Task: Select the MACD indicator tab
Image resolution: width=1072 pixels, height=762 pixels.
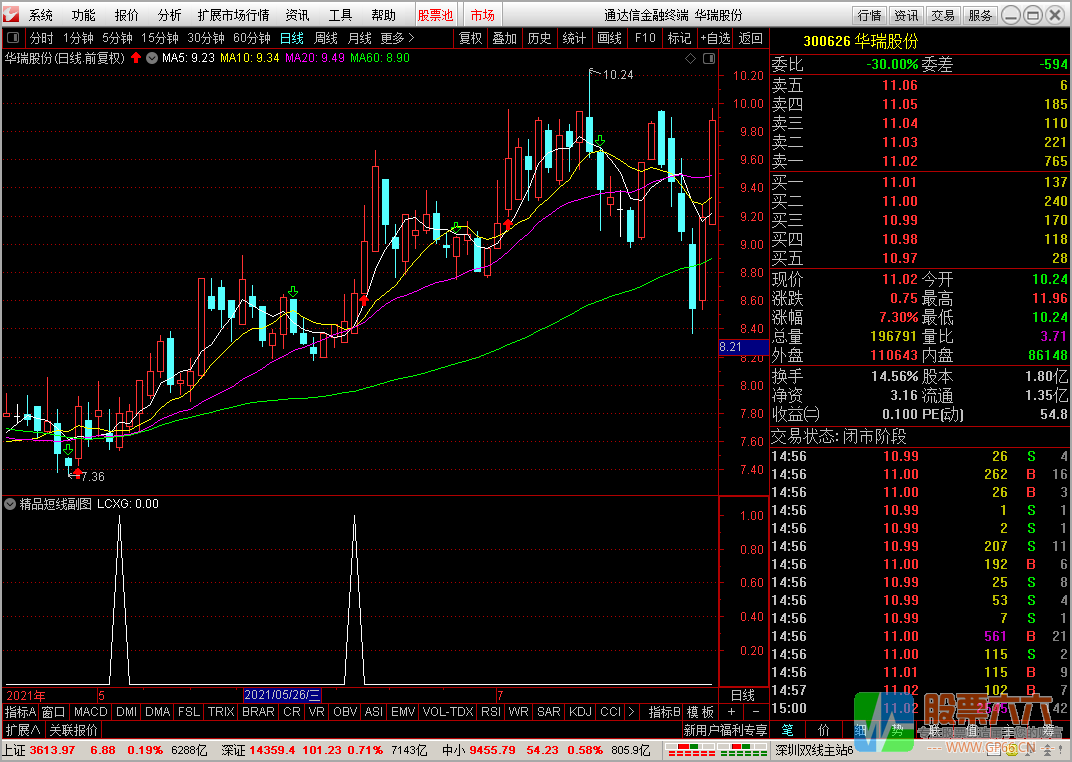Action: click(90, 712)
